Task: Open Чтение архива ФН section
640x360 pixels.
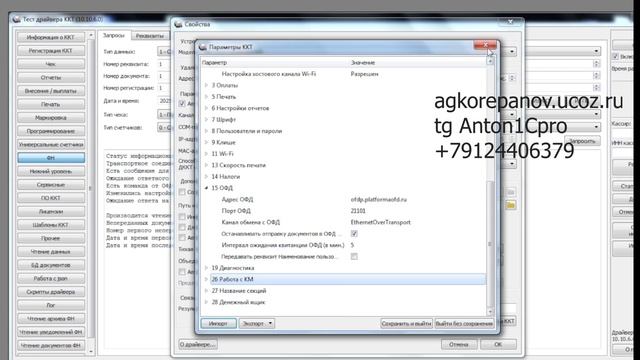Action: tap(51, 318)
